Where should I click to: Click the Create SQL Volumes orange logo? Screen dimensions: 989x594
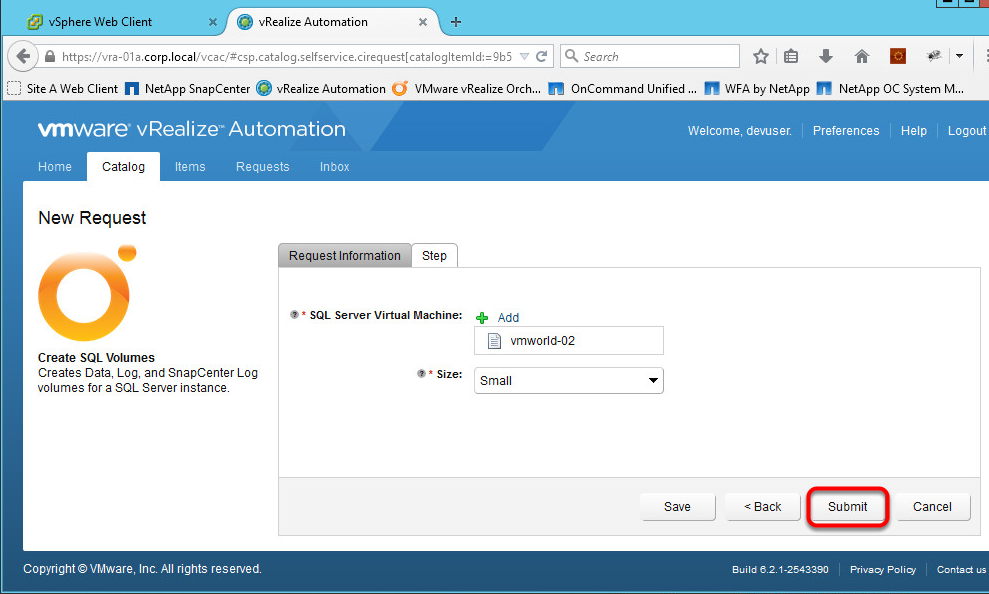[86, 293]
